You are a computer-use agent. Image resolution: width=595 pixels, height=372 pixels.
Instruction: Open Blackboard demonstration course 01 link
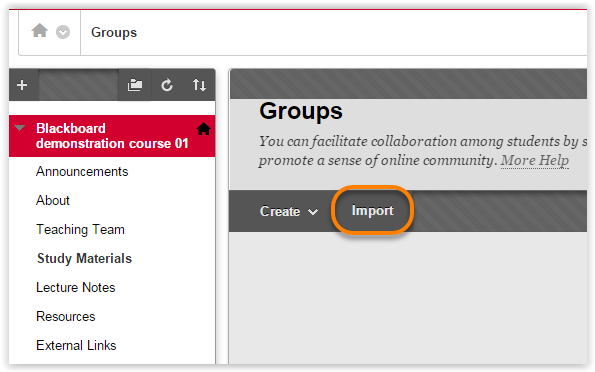pyautogui.click(x=112, y=136)
